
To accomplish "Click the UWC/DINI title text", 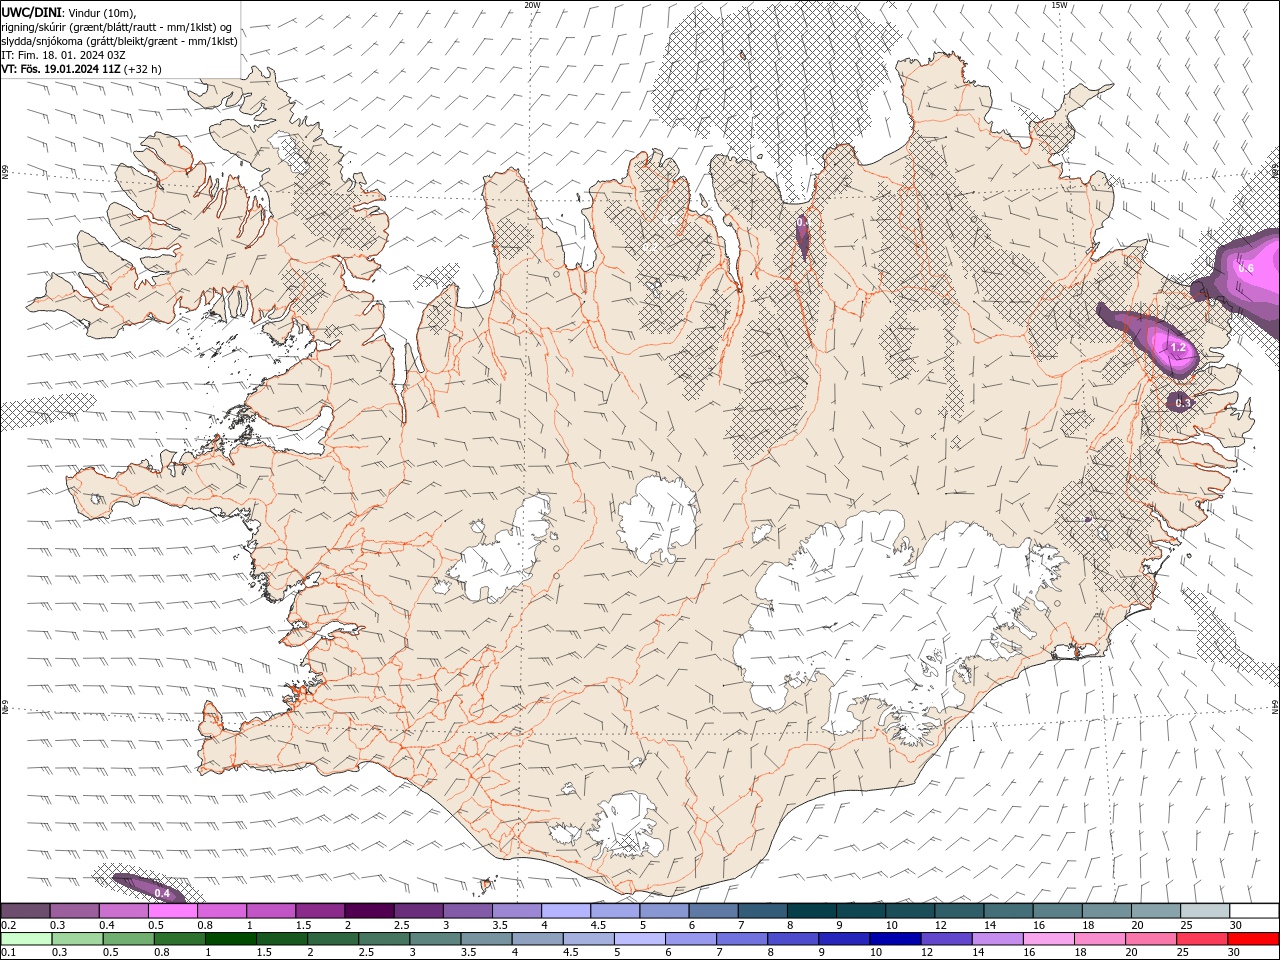I will pos(31,12).
